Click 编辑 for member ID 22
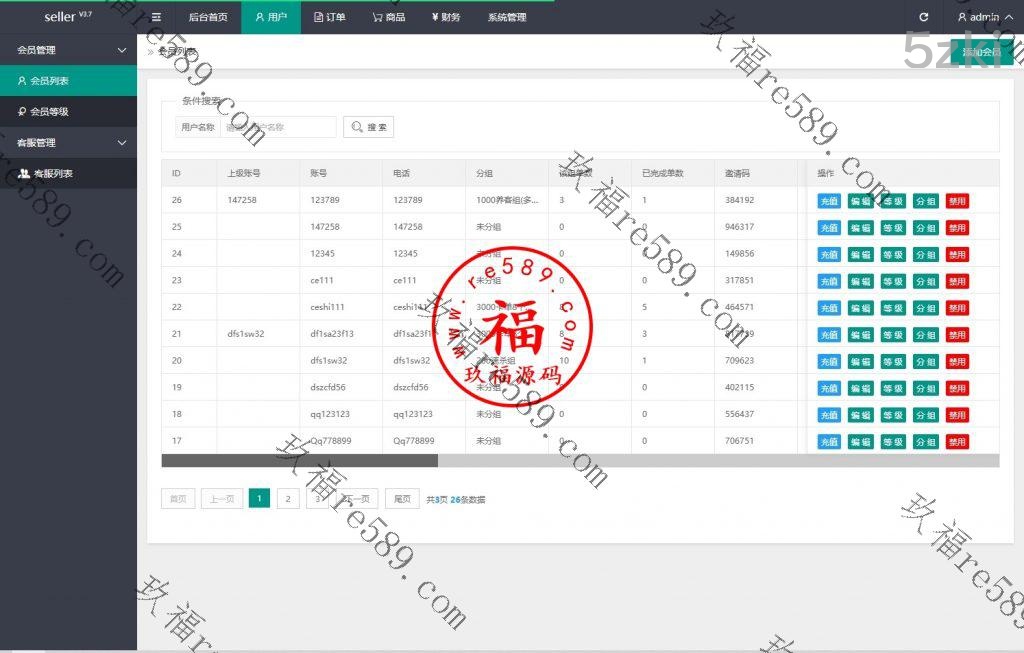1024x653 pixels. [860, 308]
